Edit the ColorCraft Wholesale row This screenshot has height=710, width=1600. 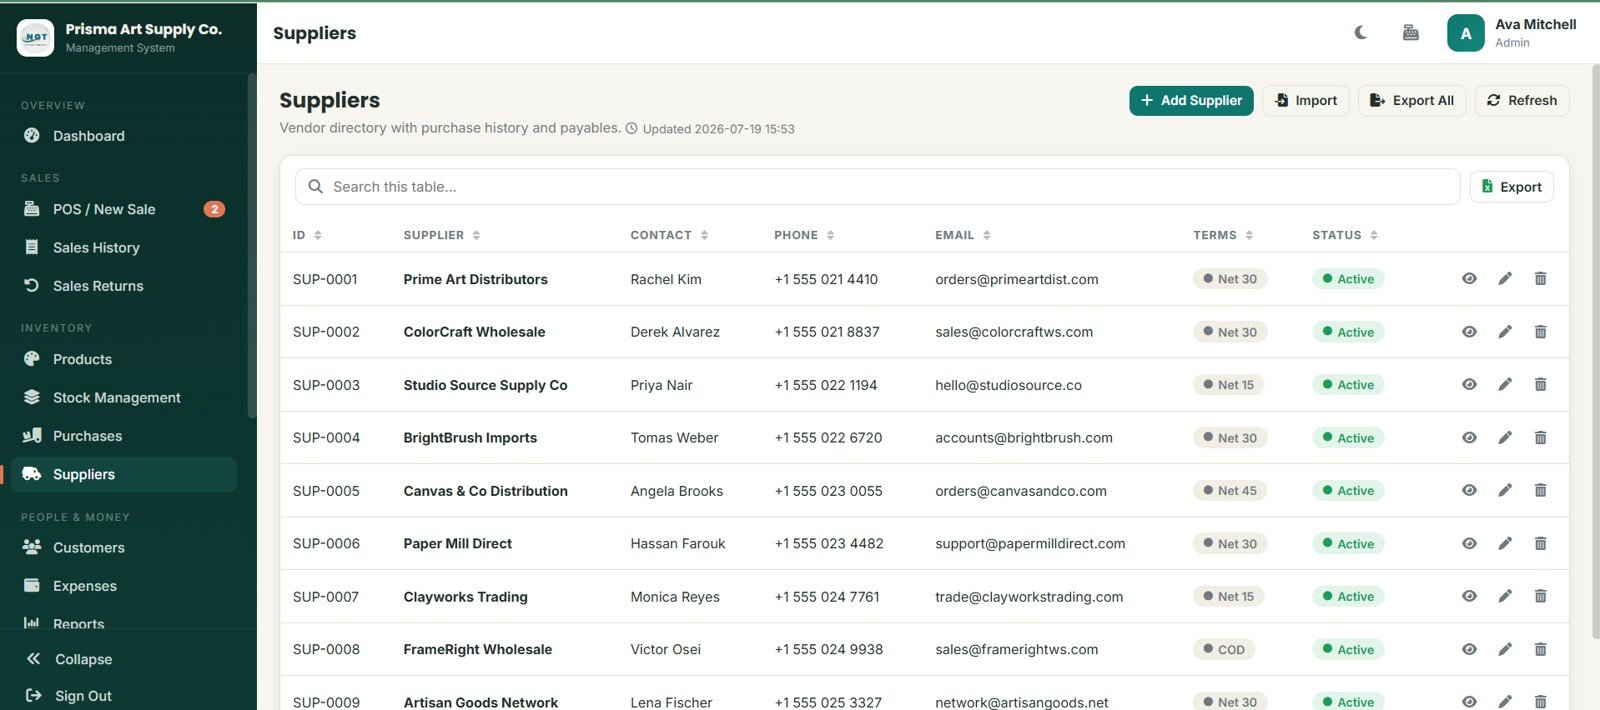pyautogui.click(x=1505, y=332)
